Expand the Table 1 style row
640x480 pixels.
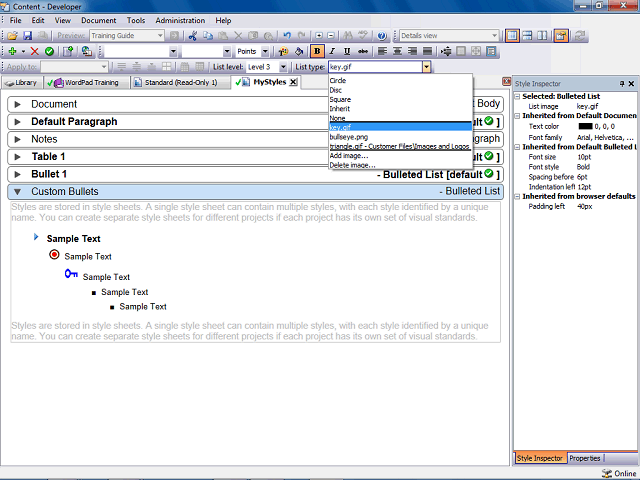point(17,157)
